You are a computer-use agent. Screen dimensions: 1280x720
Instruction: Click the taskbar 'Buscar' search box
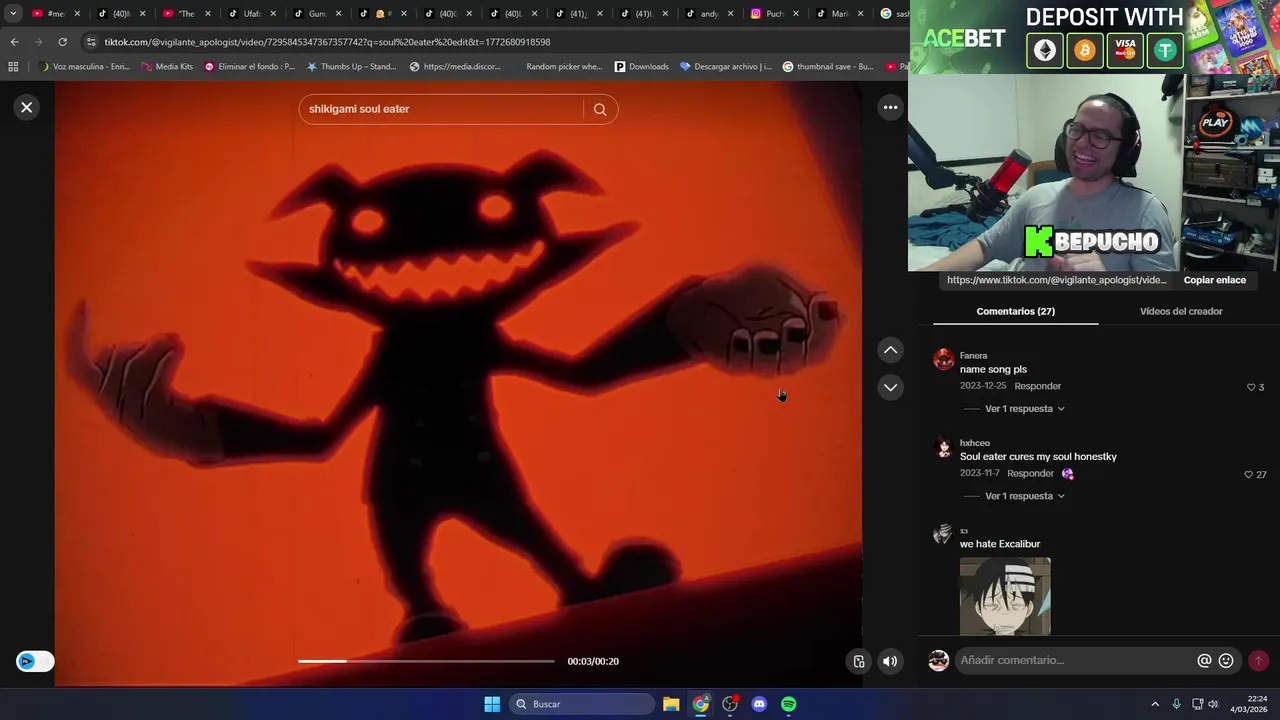click(582, 704)
